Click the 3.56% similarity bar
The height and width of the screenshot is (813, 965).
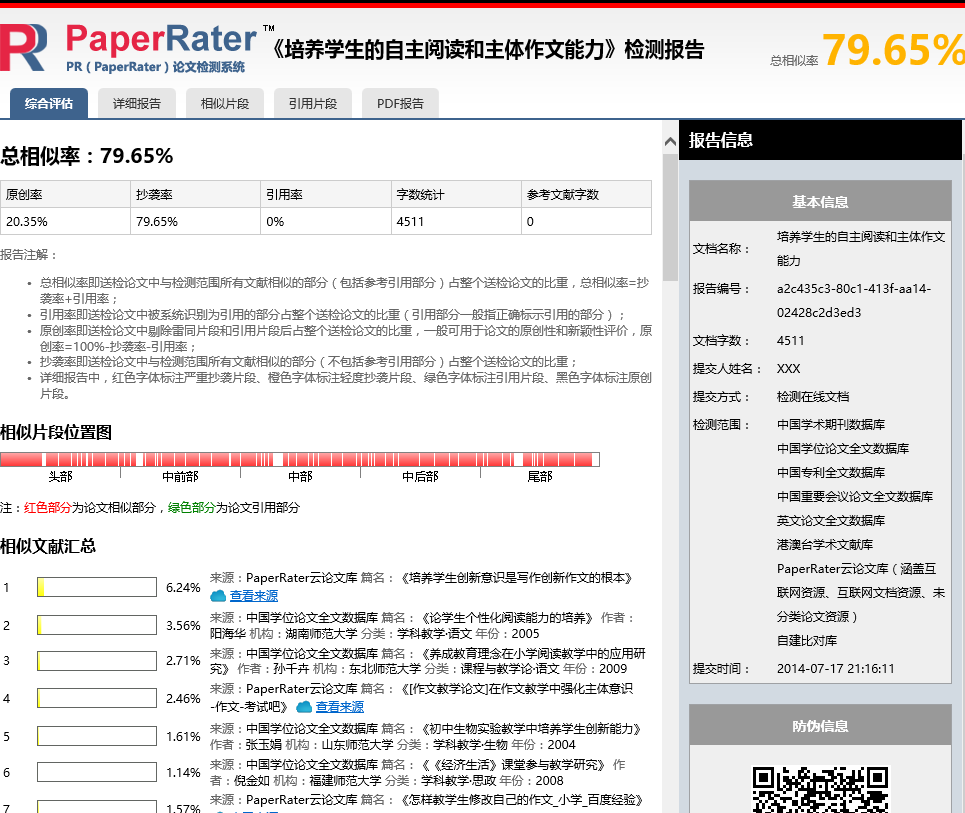pos(97,625)
